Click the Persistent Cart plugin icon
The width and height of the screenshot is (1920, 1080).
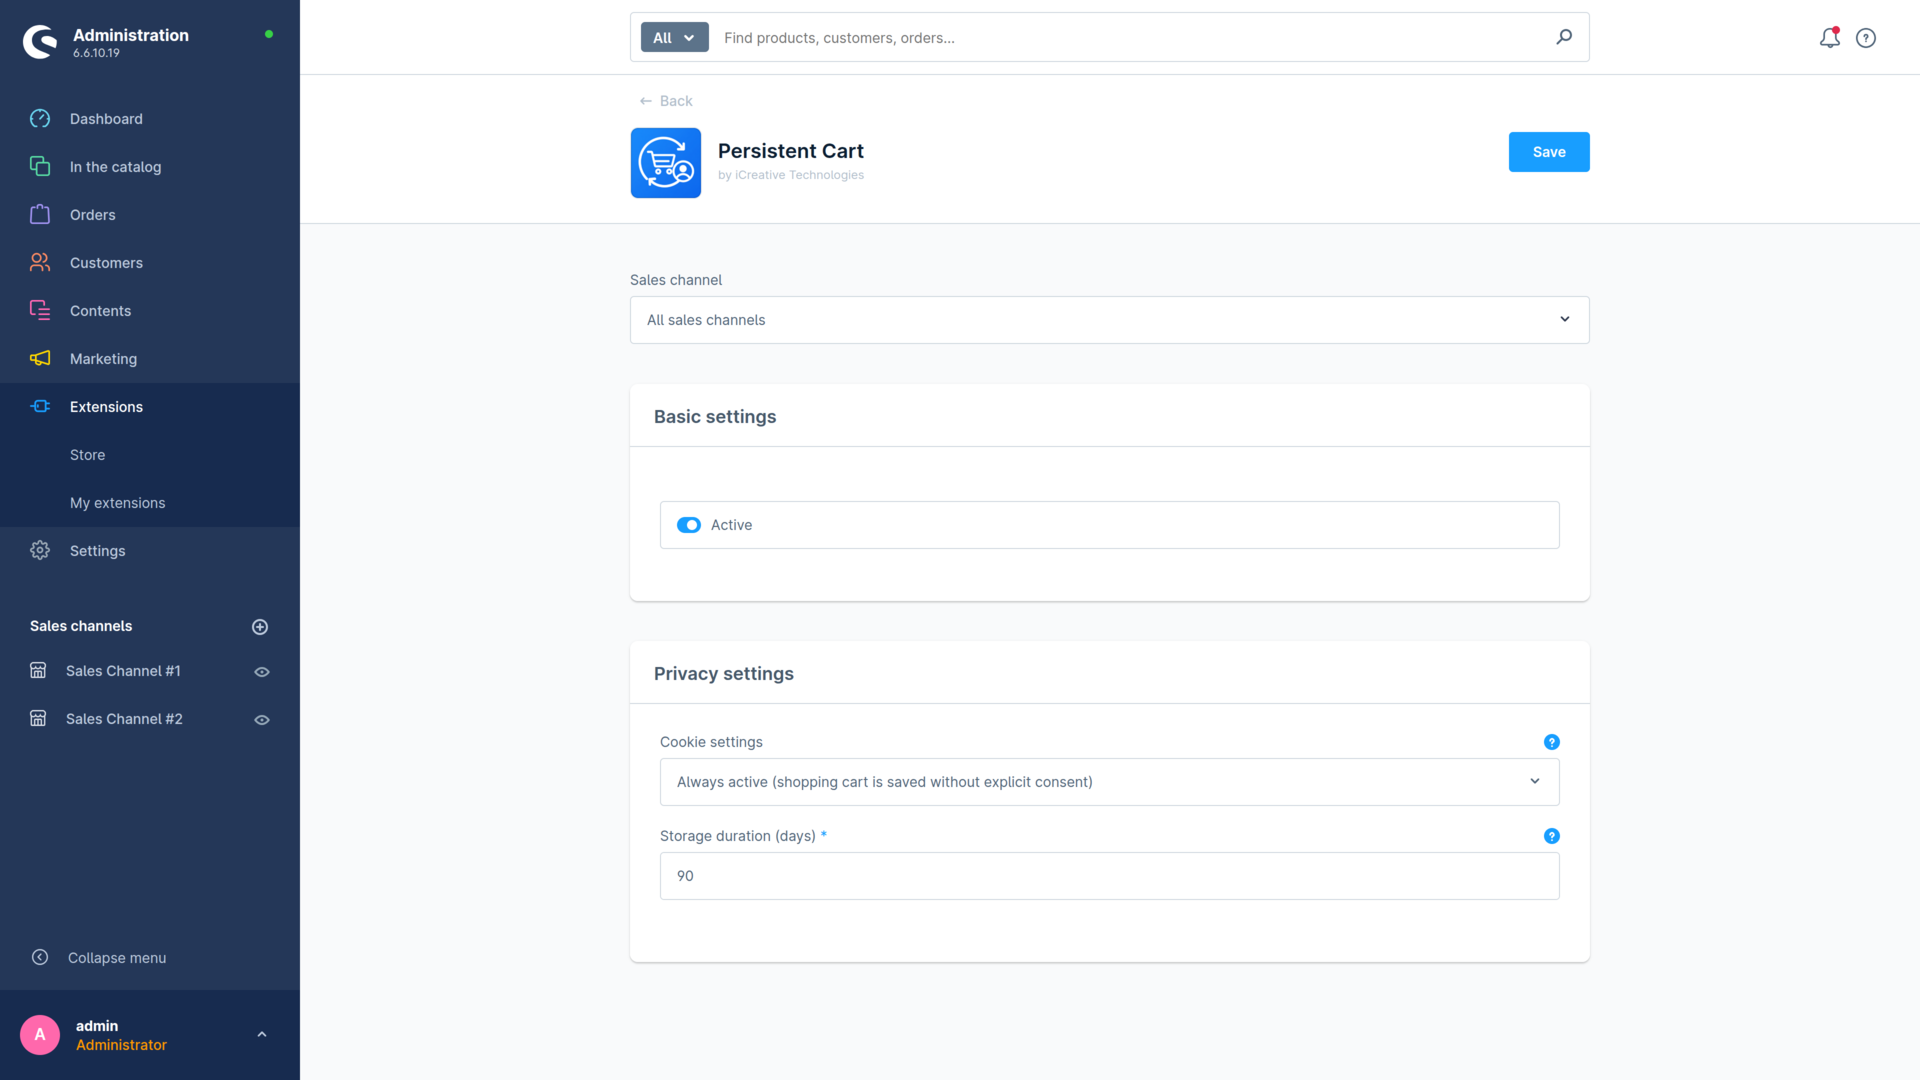coord(666,163)
